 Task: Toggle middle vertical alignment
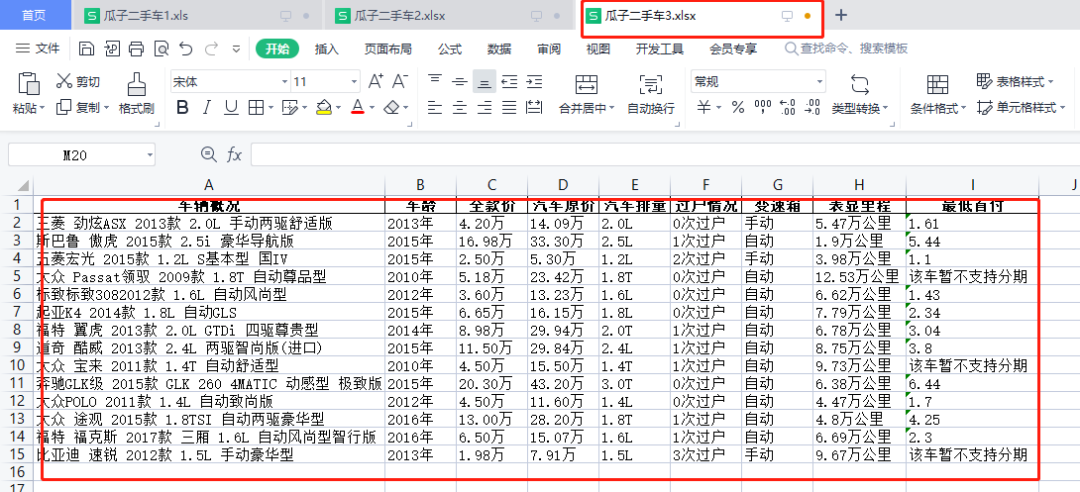click(459, 81)
